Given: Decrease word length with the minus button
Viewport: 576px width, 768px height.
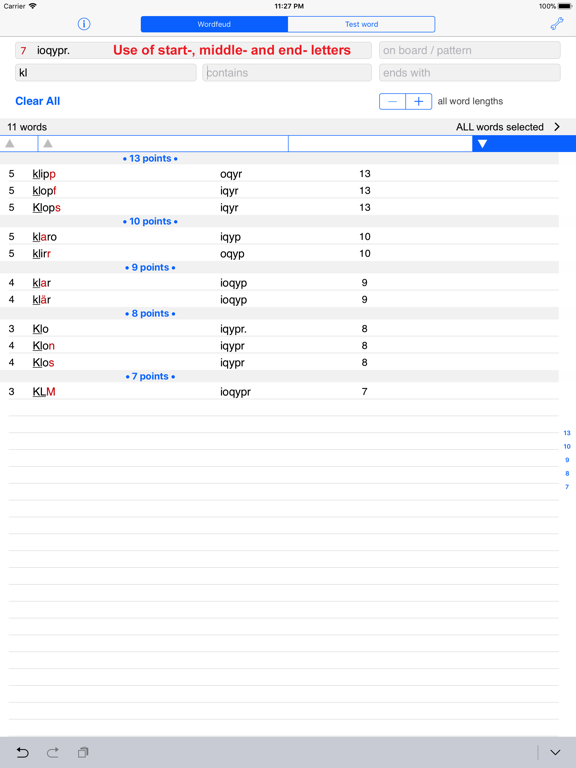Looking at the screenshot, I should (392, 101).
